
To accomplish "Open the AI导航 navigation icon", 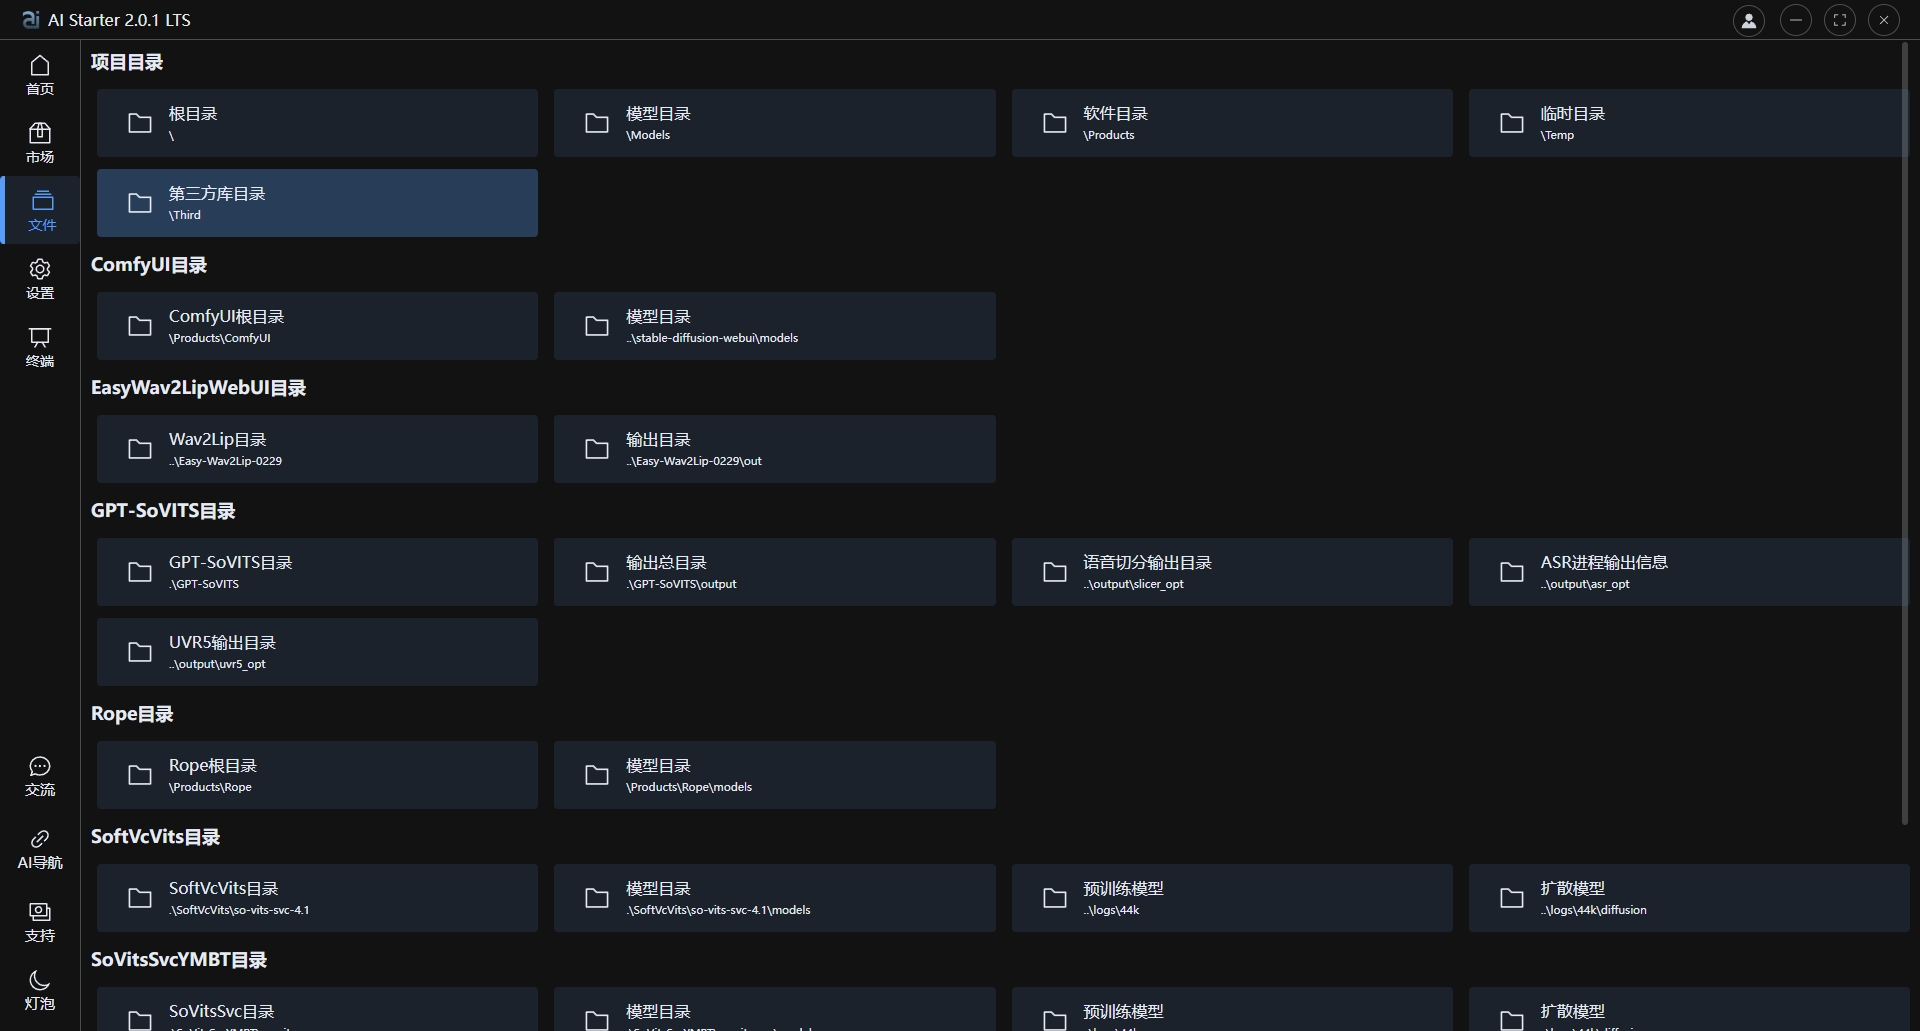I will tap(39, 848).
